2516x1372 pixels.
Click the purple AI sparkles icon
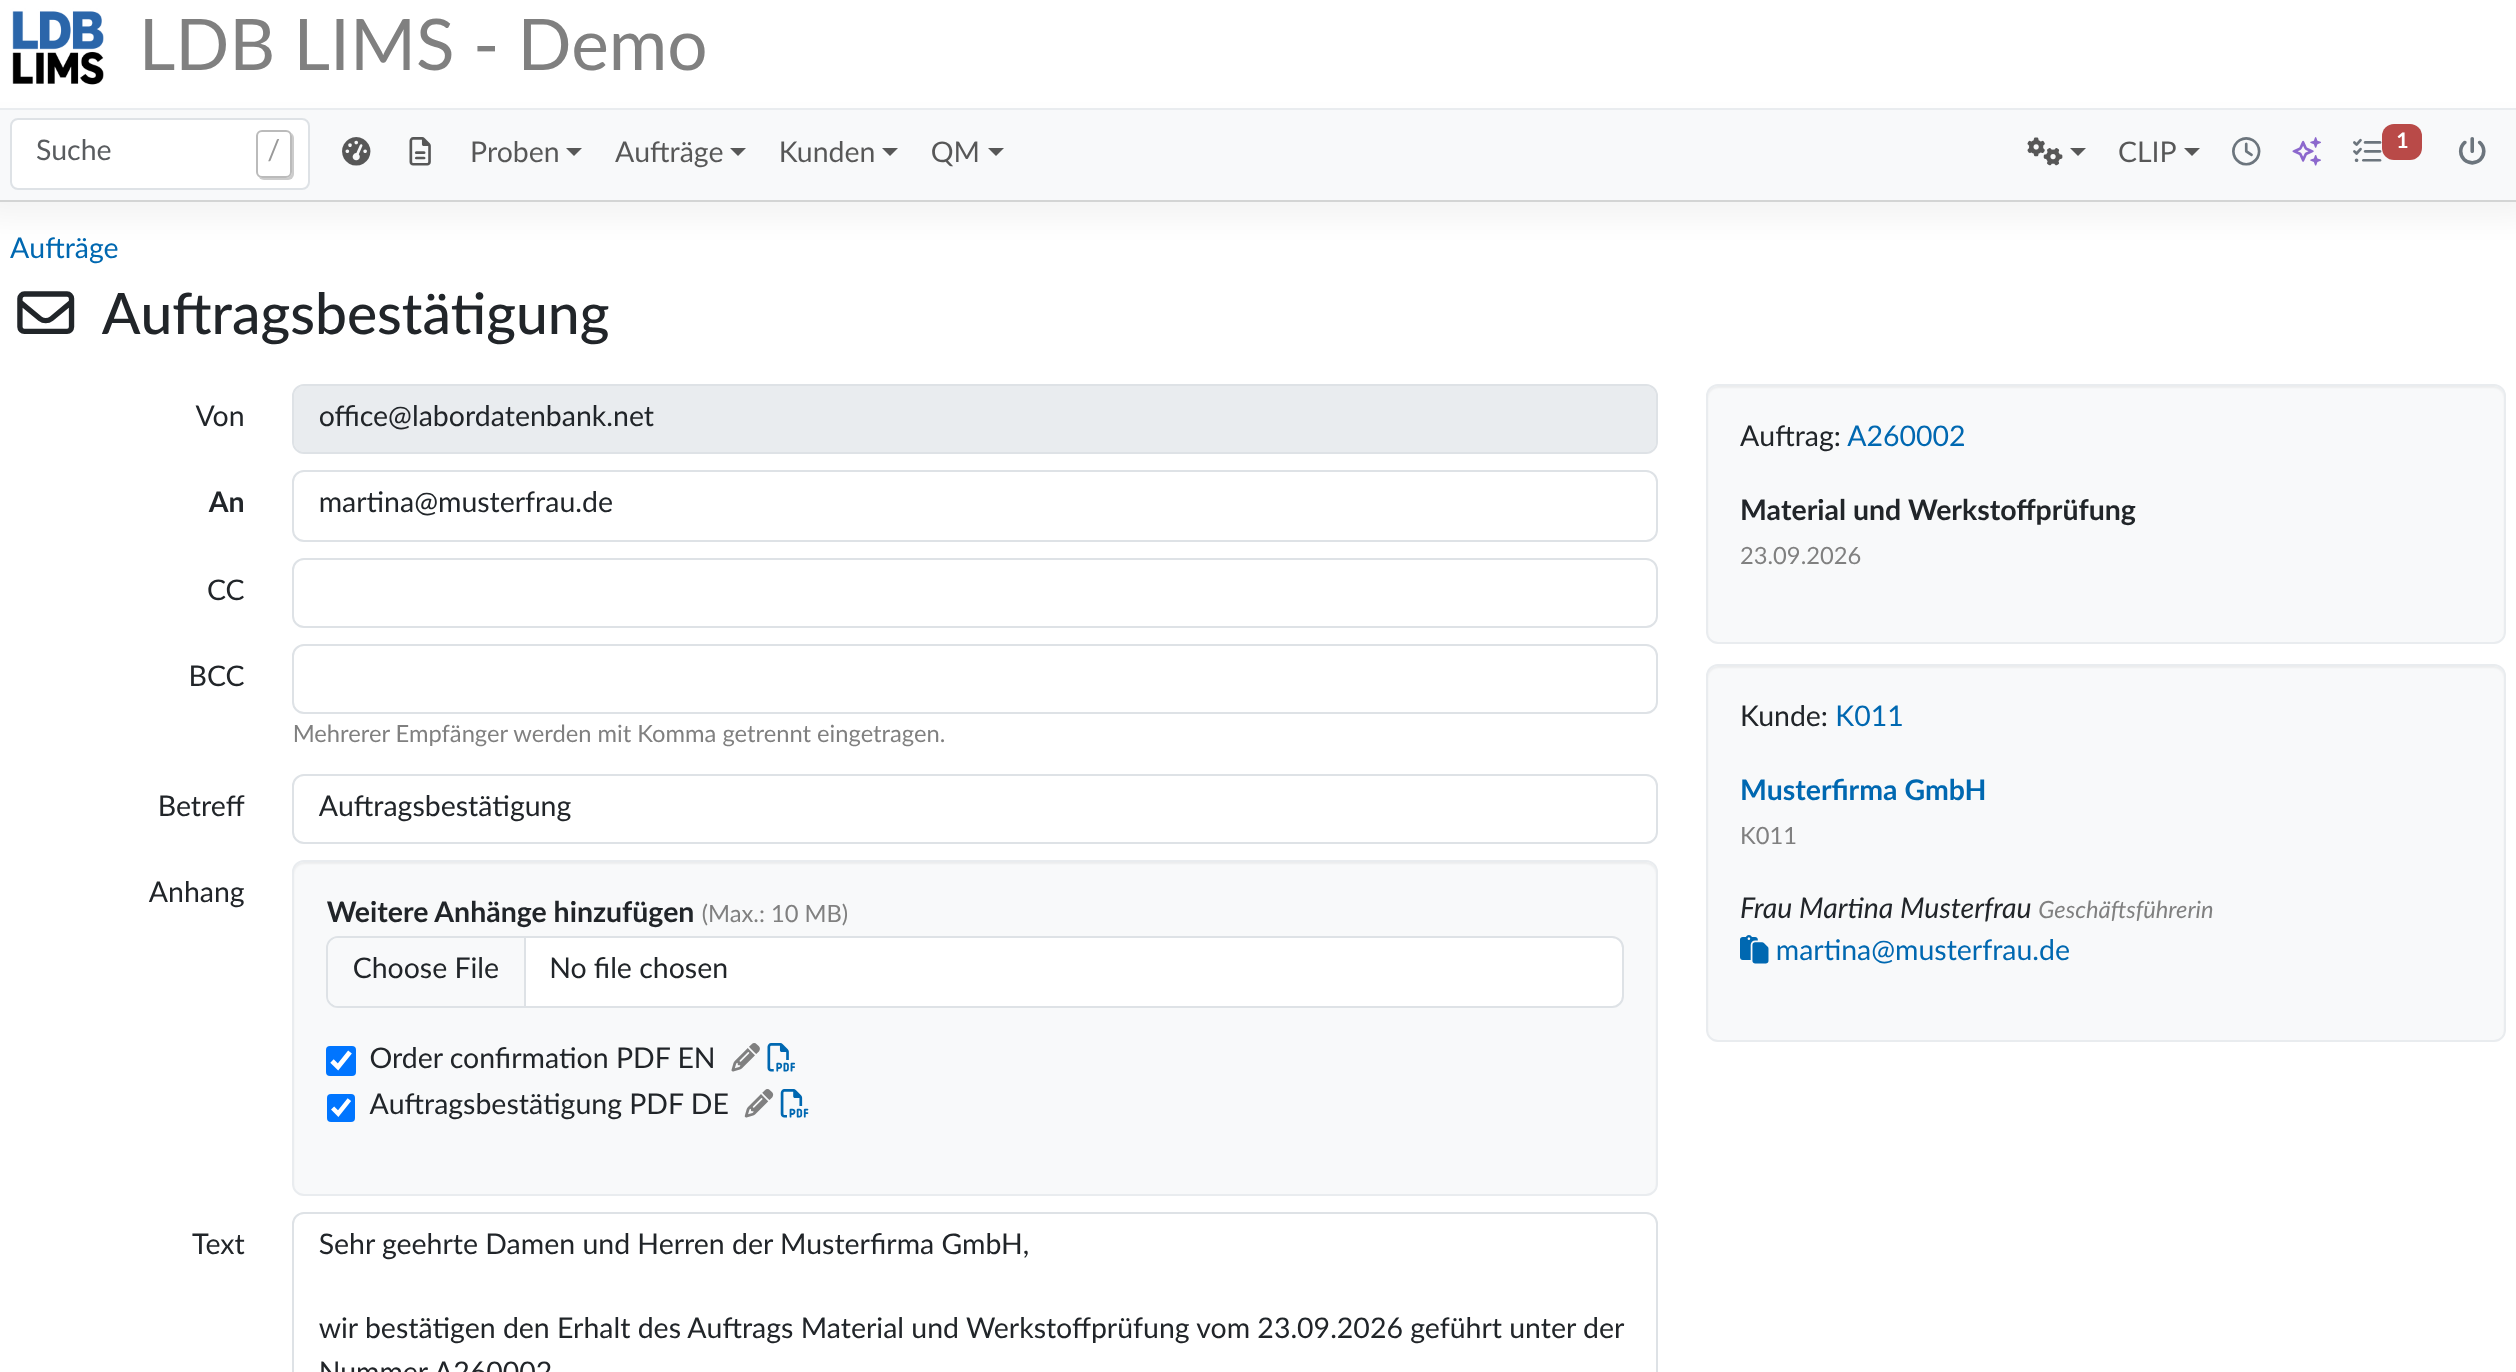2307,152
